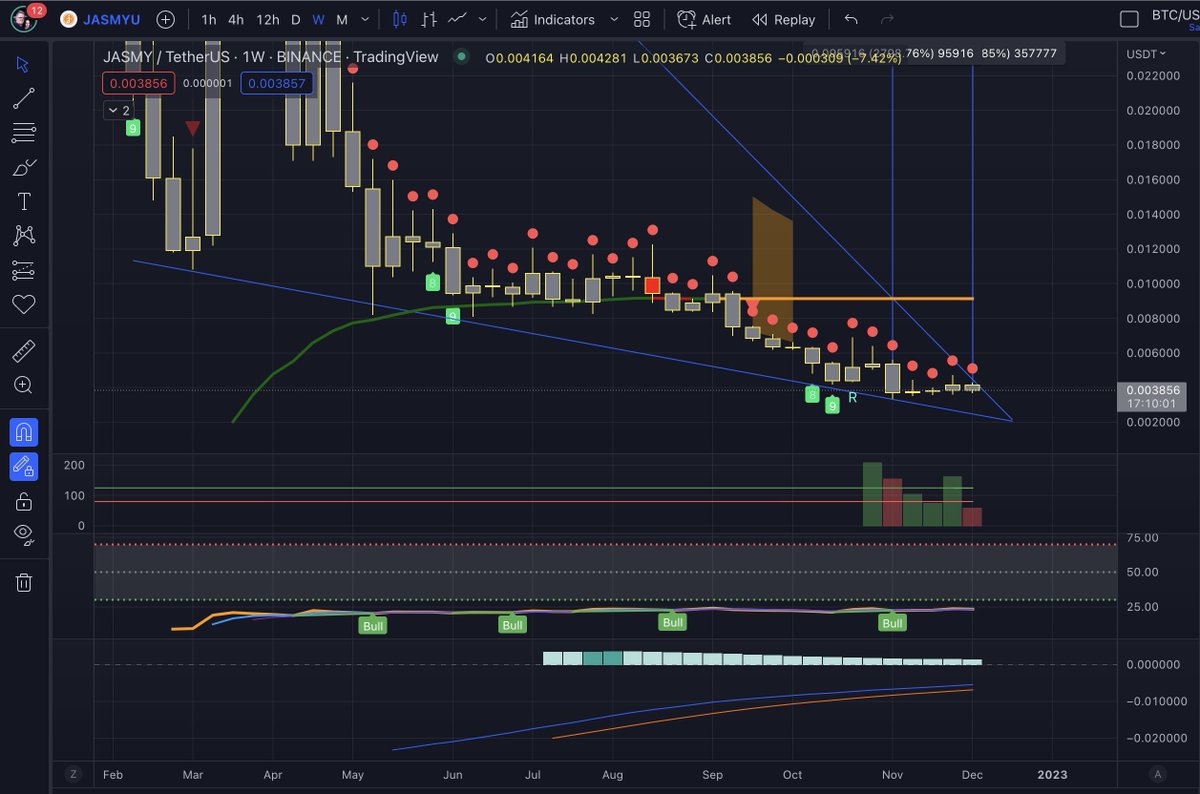Image resolution: width=1200 pixels, height=794 pixels.
Task: Select the Trend Line drawing tool
Action: coord(24,98)
